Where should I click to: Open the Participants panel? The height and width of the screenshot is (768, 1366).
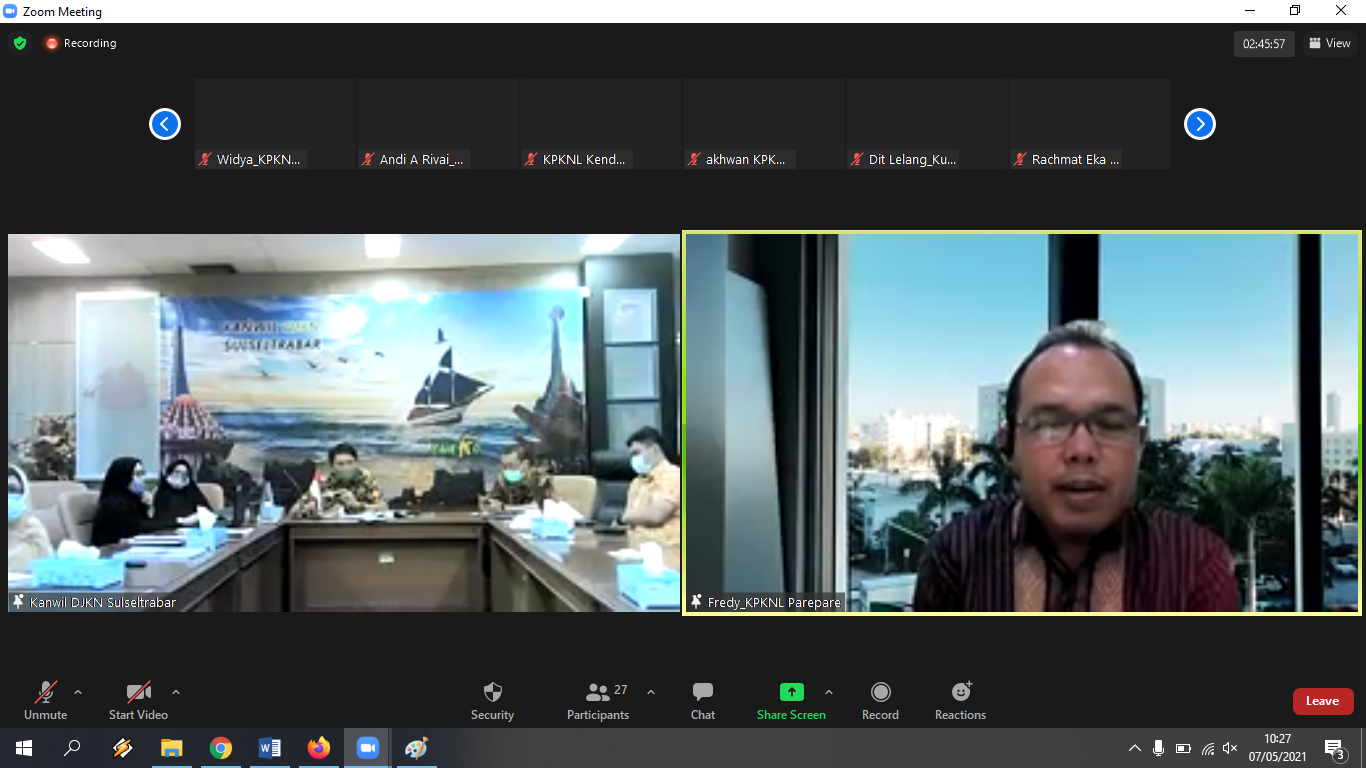(598, 700)
